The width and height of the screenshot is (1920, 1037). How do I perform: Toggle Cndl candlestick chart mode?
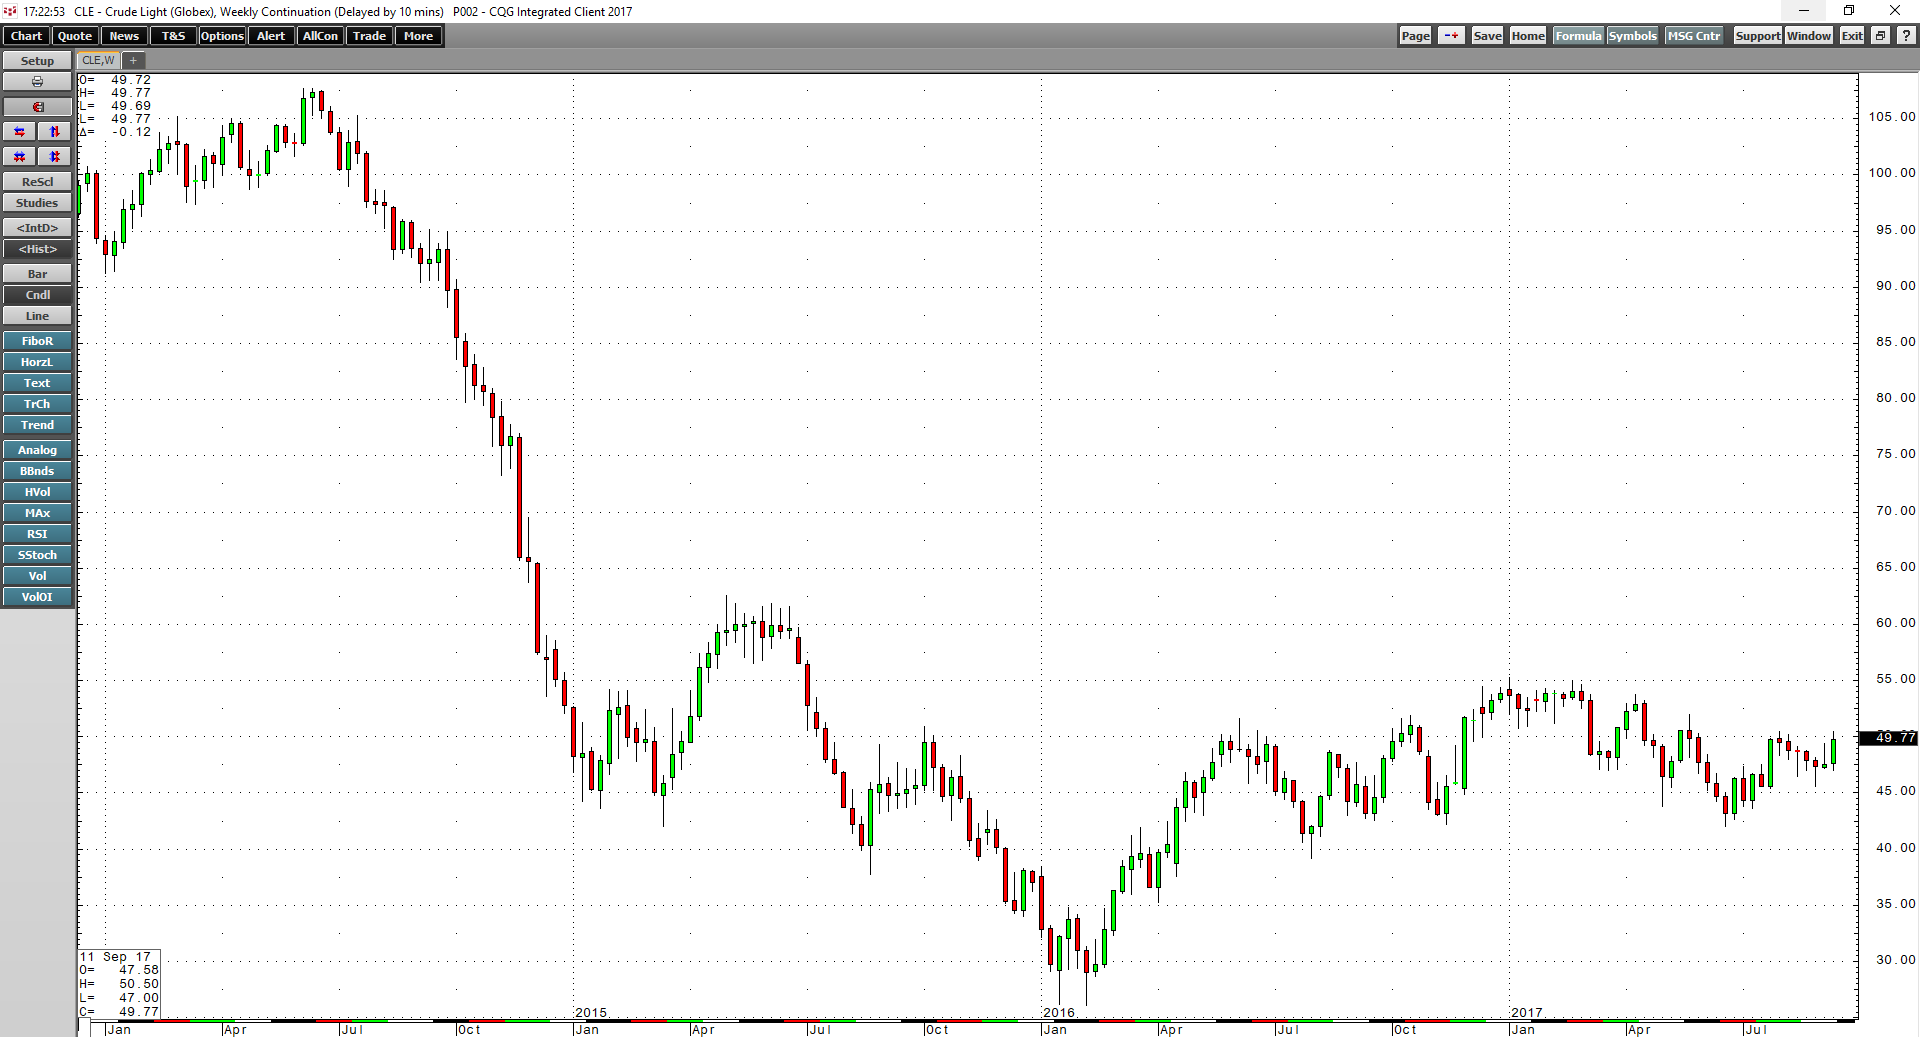click(x=37, y=294)
